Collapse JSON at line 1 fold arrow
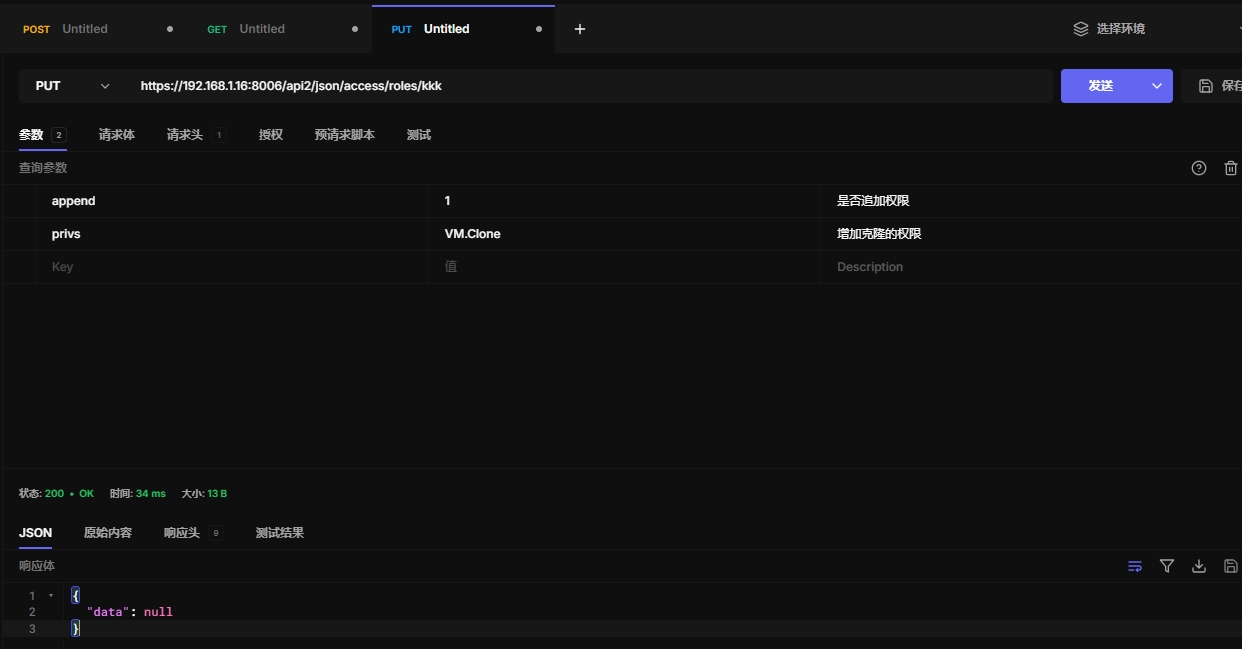 pos(51,596)
